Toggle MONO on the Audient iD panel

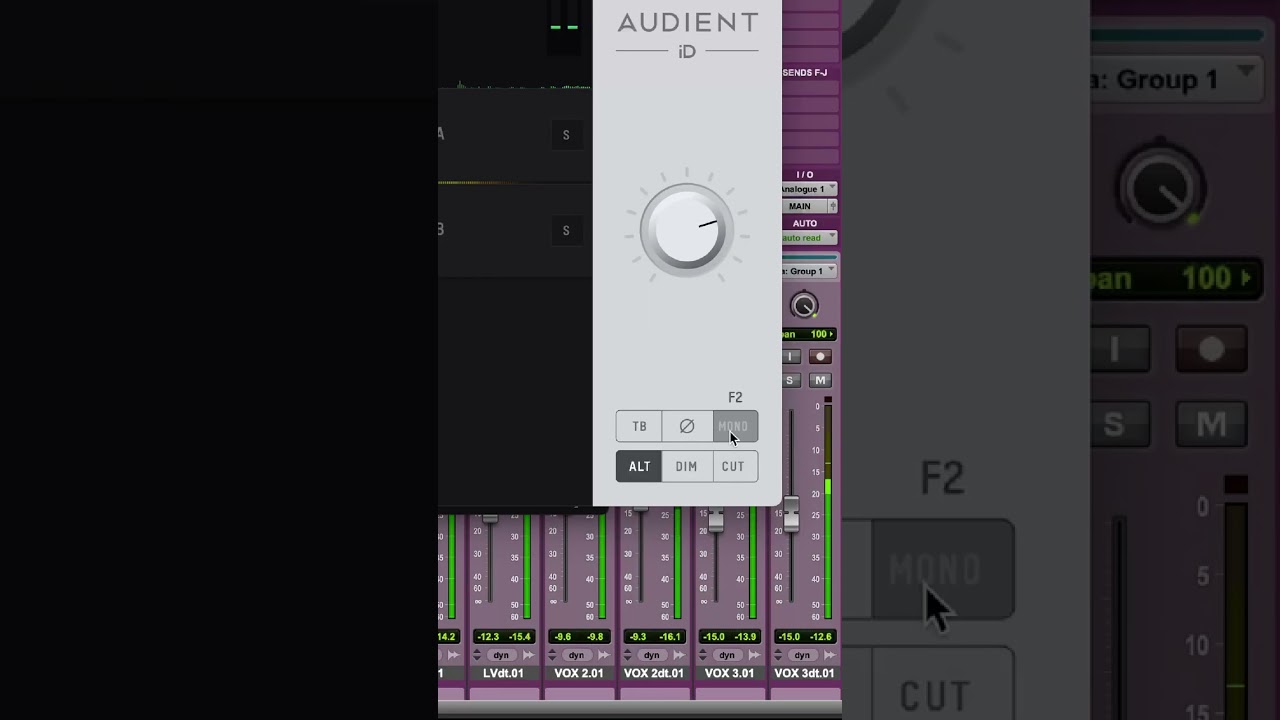(734, 426)
